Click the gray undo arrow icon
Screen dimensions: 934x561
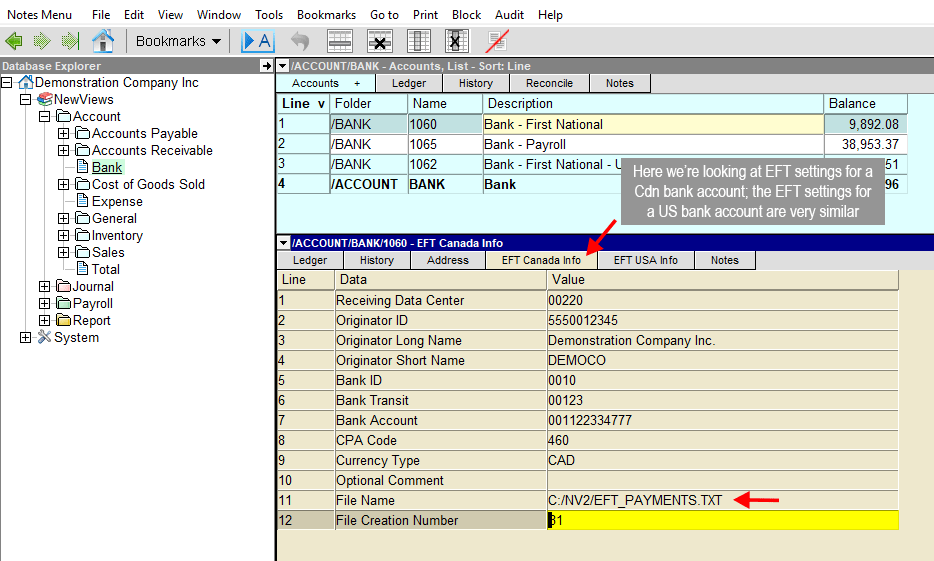pyautogui.click(x=300, y=41)
